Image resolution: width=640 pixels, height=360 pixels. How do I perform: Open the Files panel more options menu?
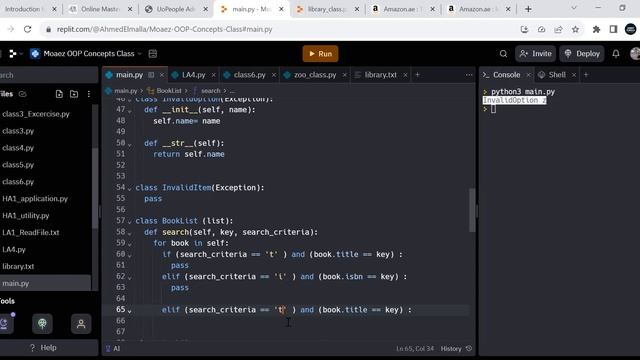coord(89,94)
